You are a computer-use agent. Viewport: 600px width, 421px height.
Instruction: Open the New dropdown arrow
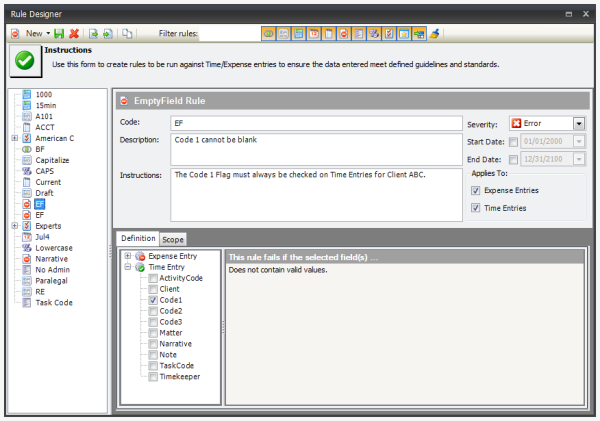coord(48,34)
